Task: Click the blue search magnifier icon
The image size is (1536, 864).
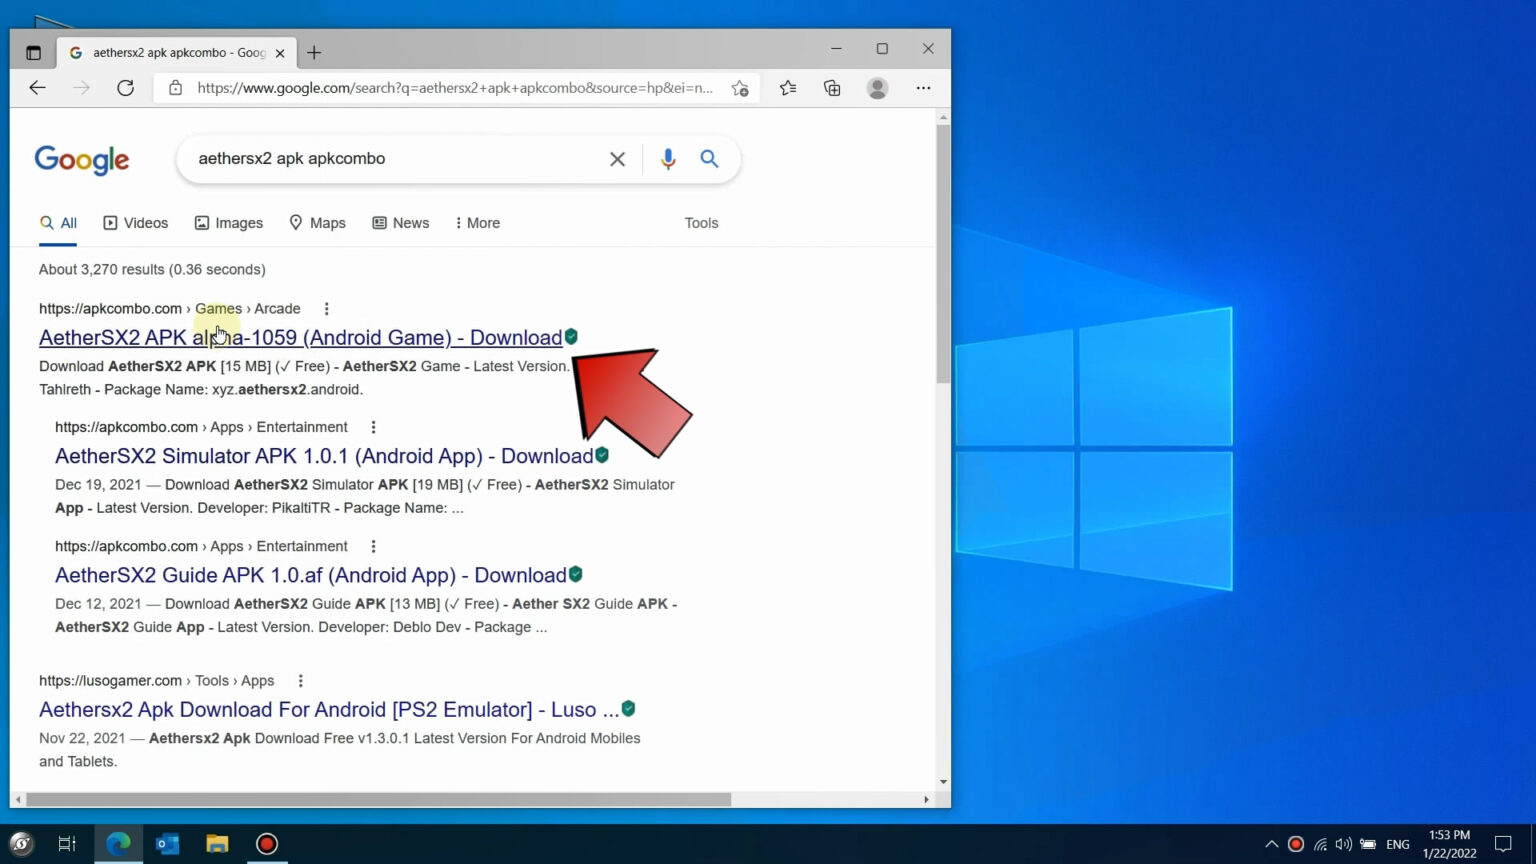Action: (709, 159)
